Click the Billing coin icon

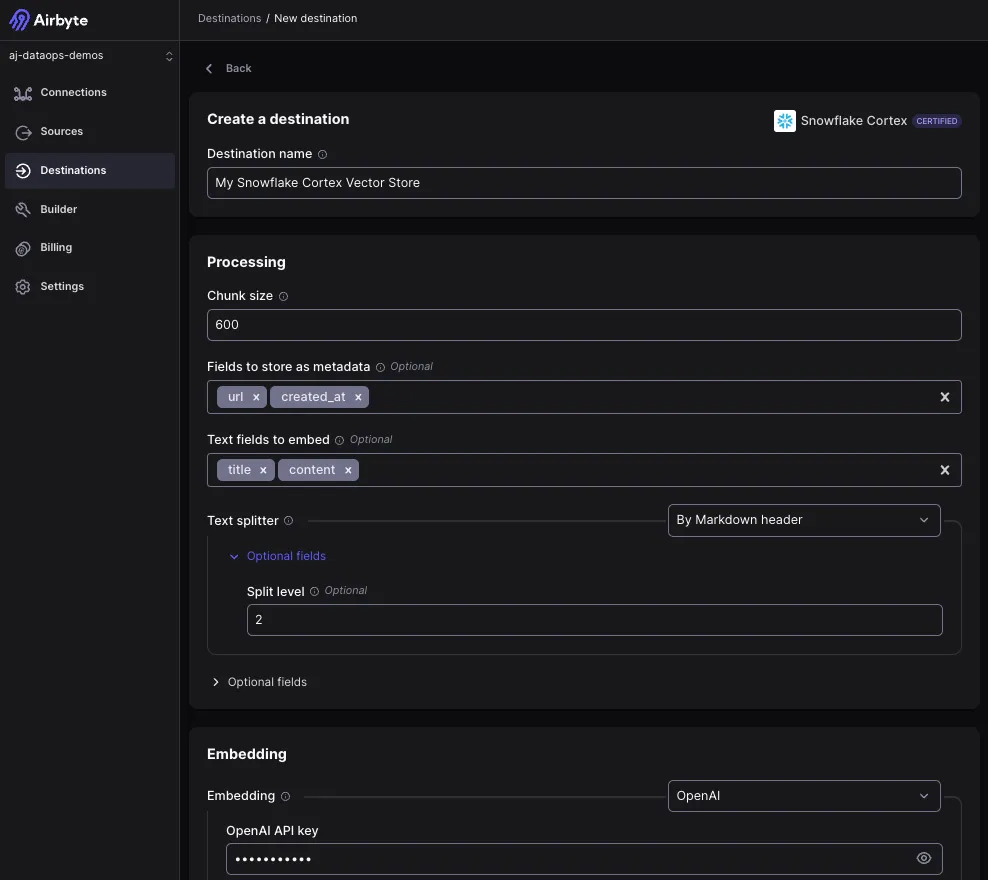tap(23, 248)
